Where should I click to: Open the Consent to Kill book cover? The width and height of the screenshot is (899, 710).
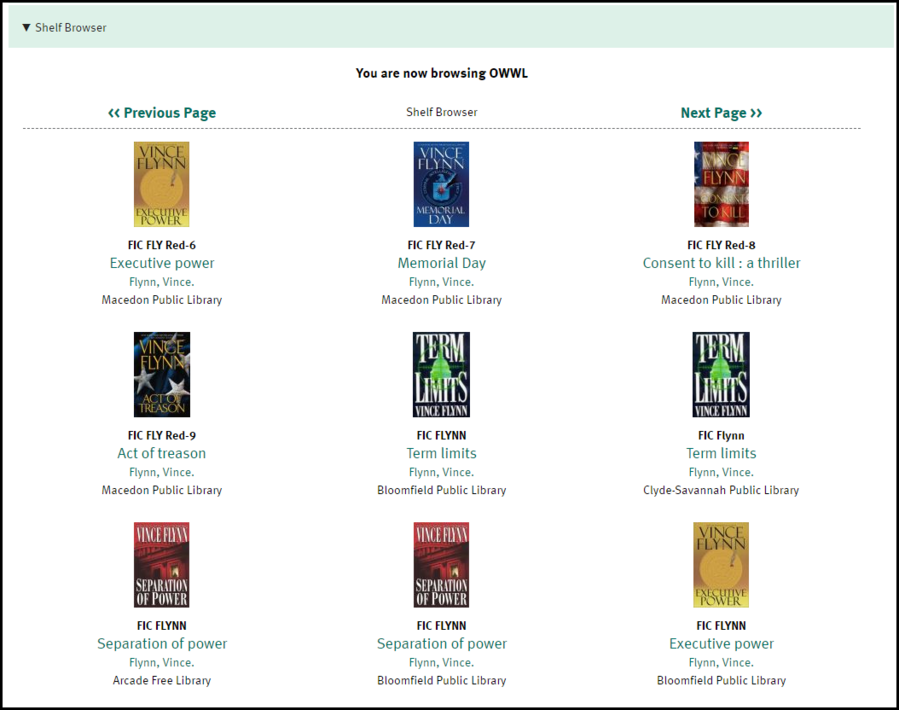pyautogui.click(x=721, y=184)
